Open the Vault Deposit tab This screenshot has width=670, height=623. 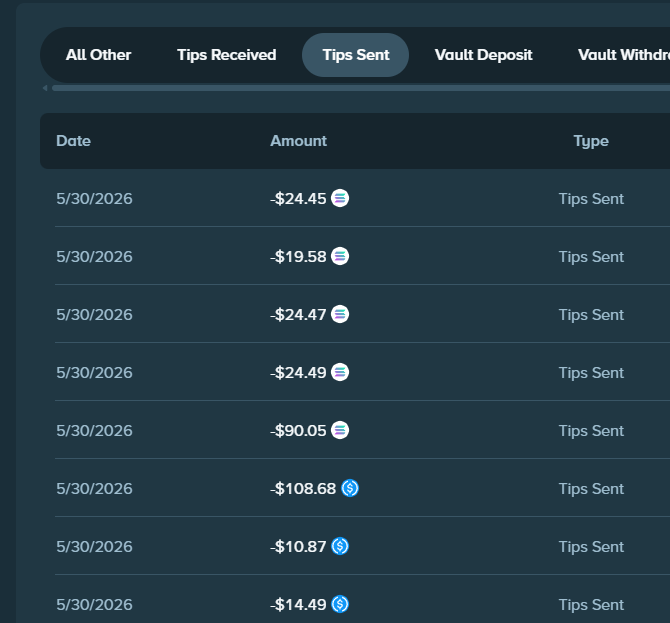pos(483,55)
